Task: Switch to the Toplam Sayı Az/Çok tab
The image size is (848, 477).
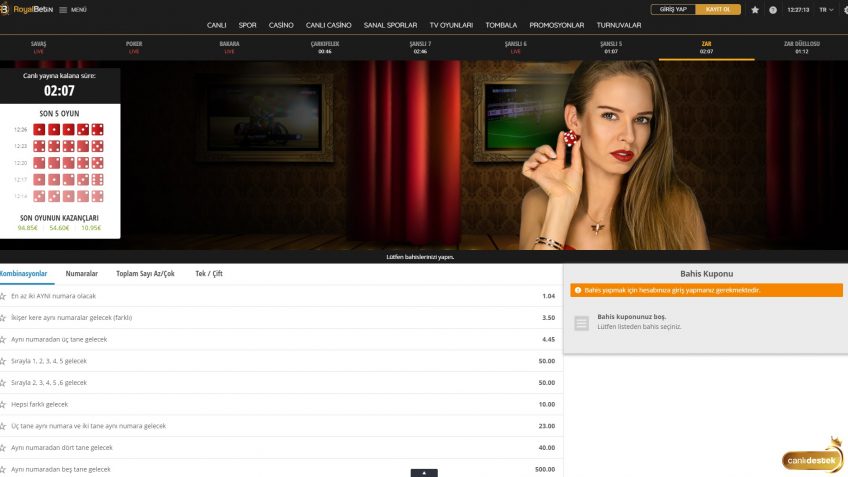Action: (x=145, y=274)
